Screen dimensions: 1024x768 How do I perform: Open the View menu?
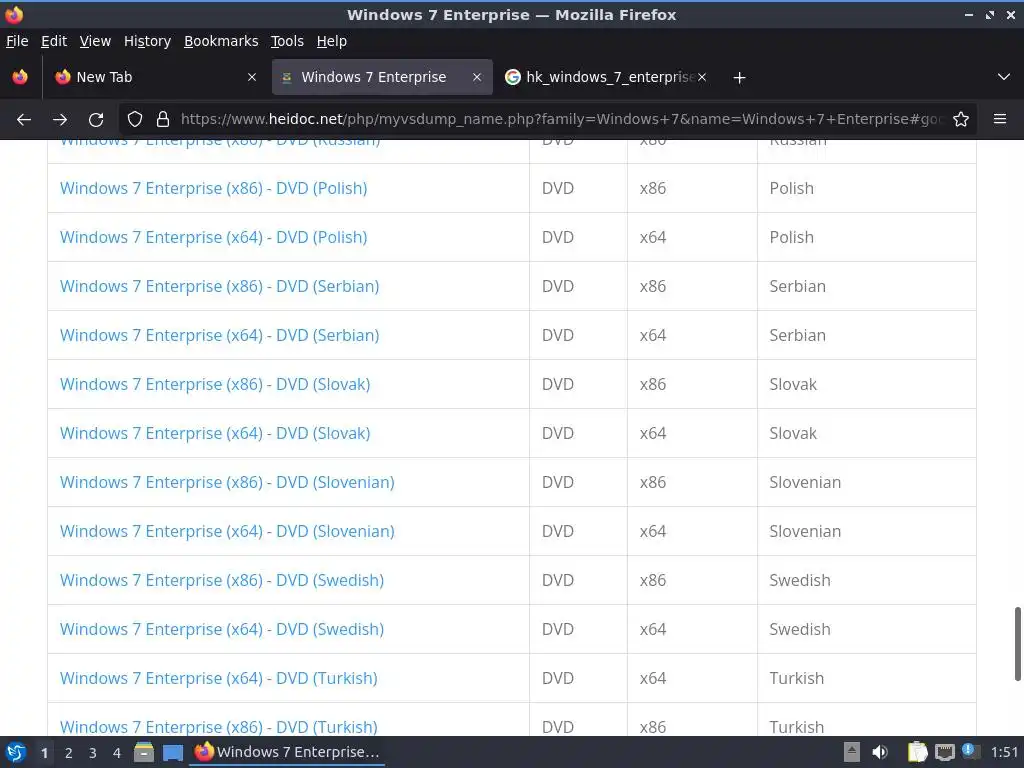(x=95, y=41)
